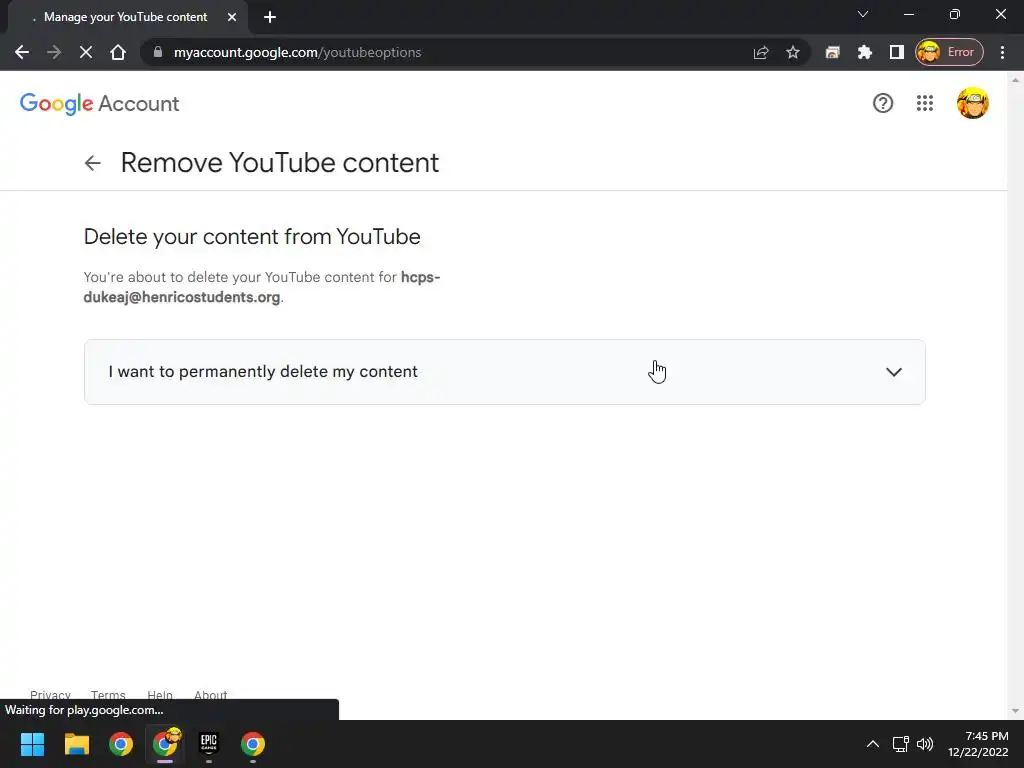Click the Google Account logo
This screenshot has height=768, width=1024.
(x=99, y=103)
